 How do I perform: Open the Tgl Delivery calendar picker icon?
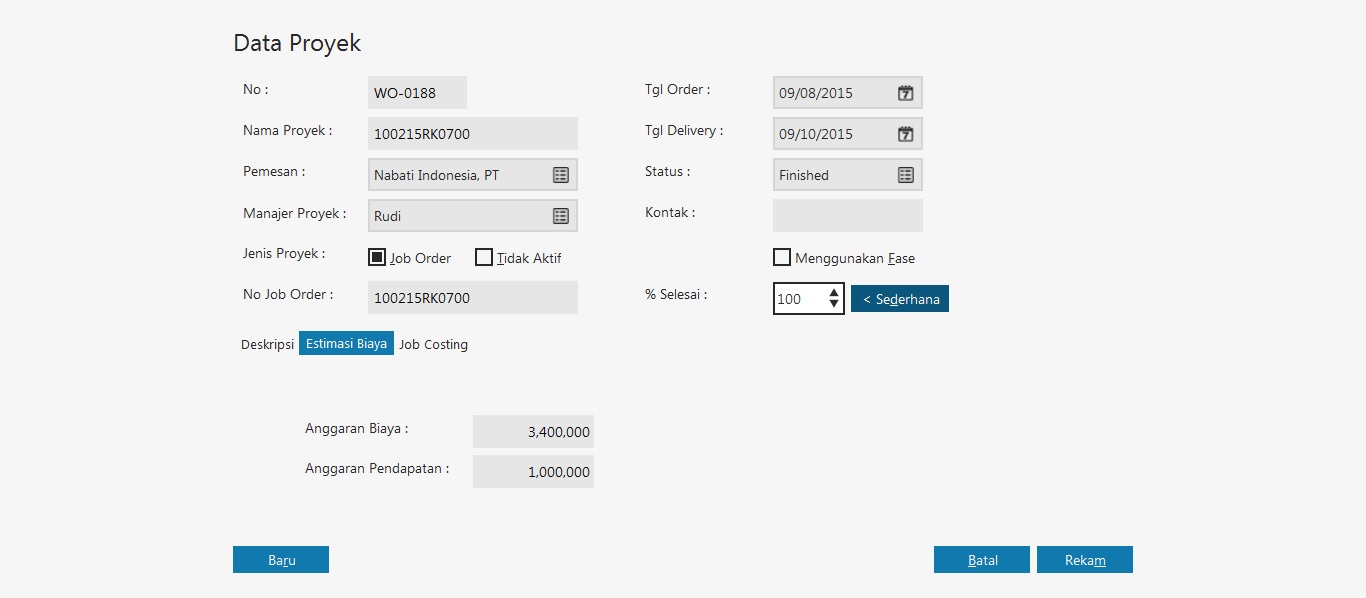point(905,134)
